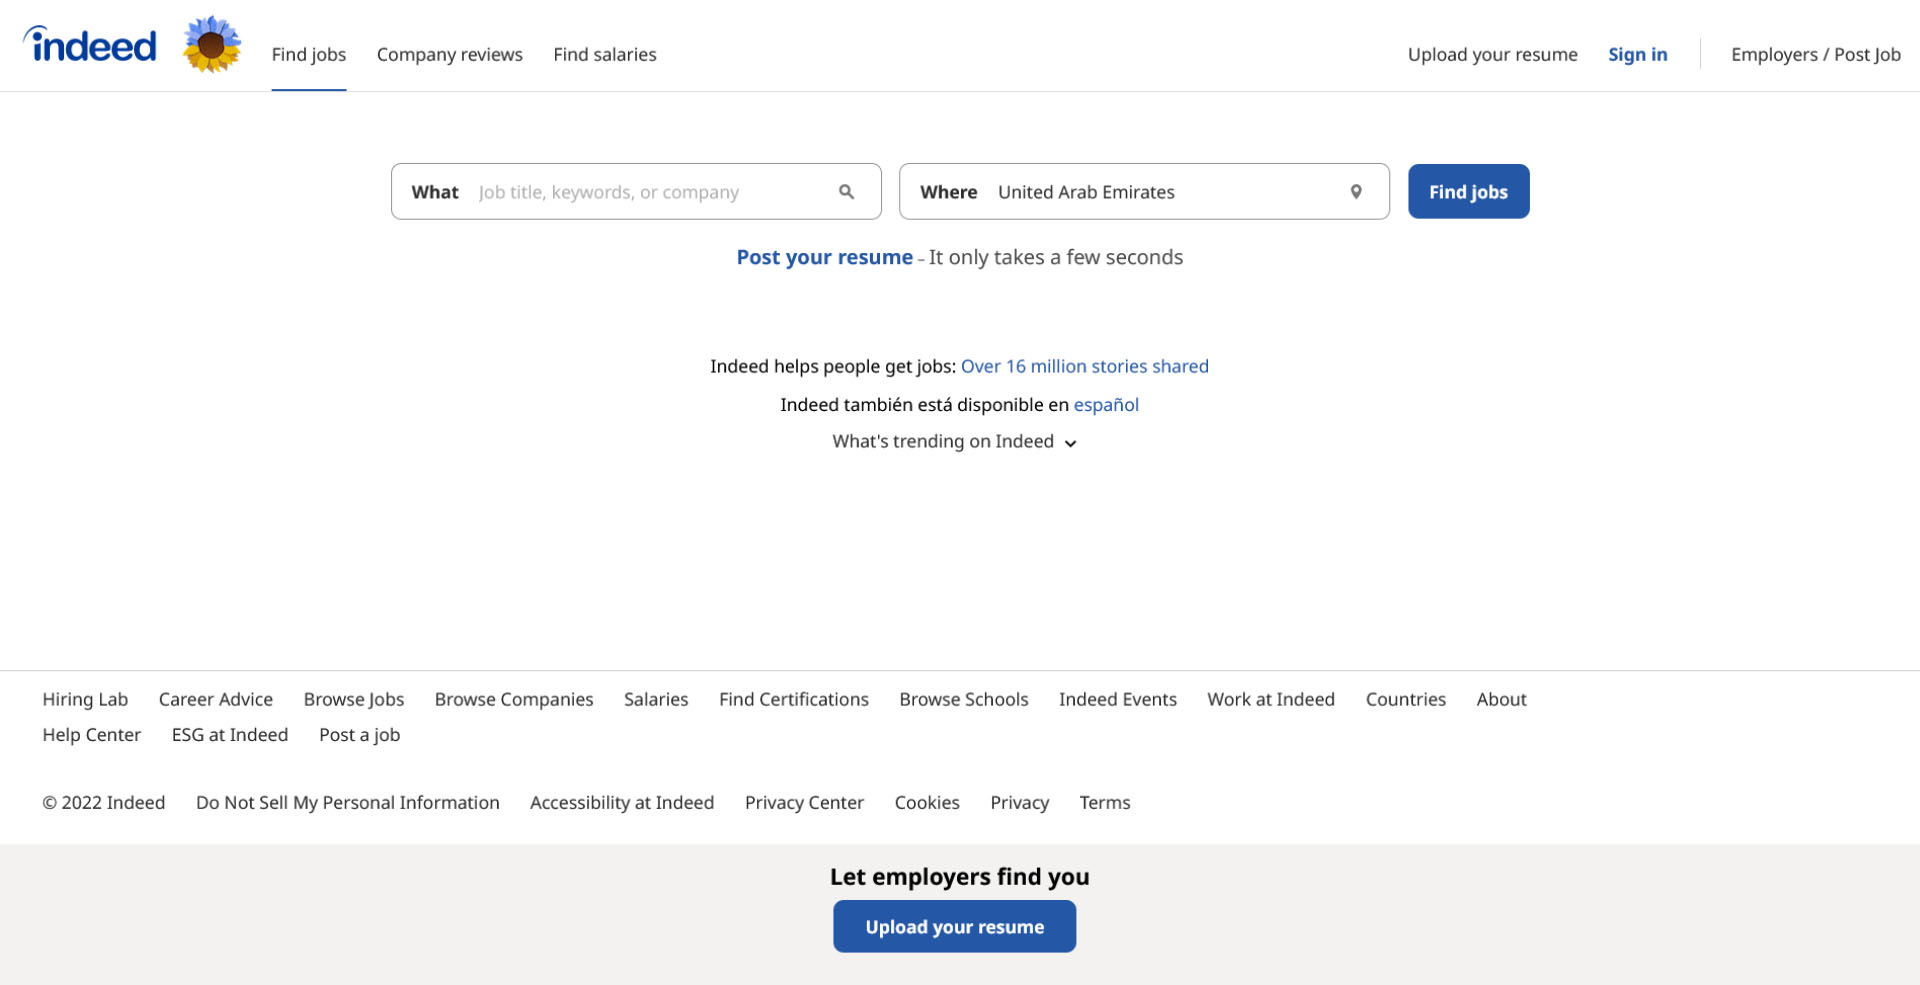Viewport: 1920px width, 985px height.
Task: Open the Company reviews tab
Action: click(x=450, y=54)
